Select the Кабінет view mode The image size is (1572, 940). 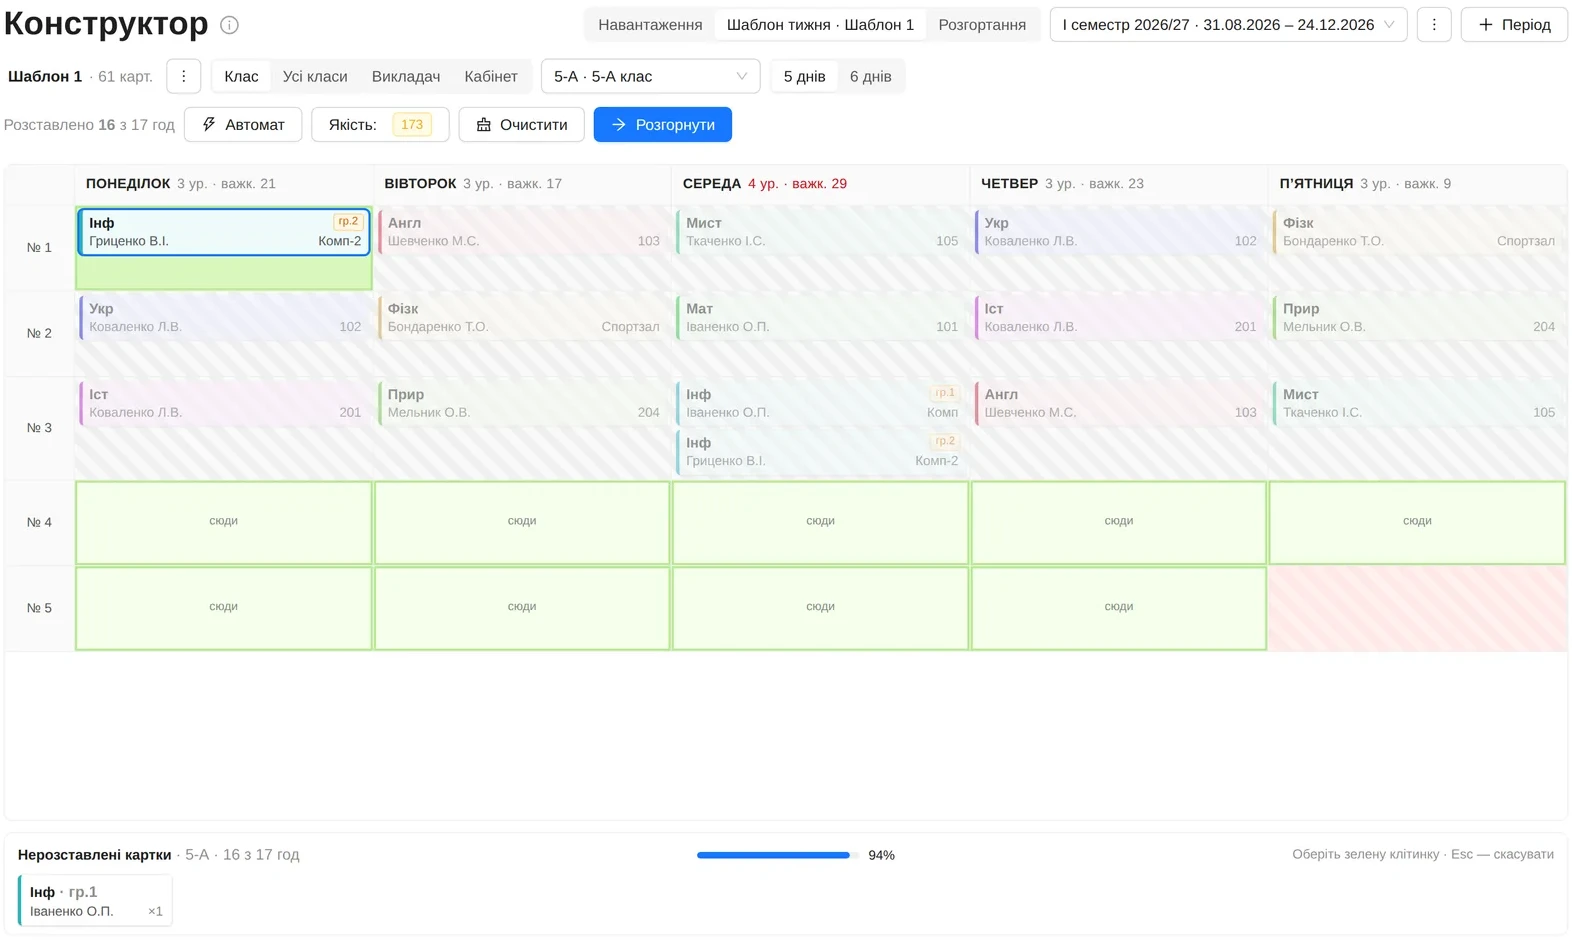pos(491,76)
